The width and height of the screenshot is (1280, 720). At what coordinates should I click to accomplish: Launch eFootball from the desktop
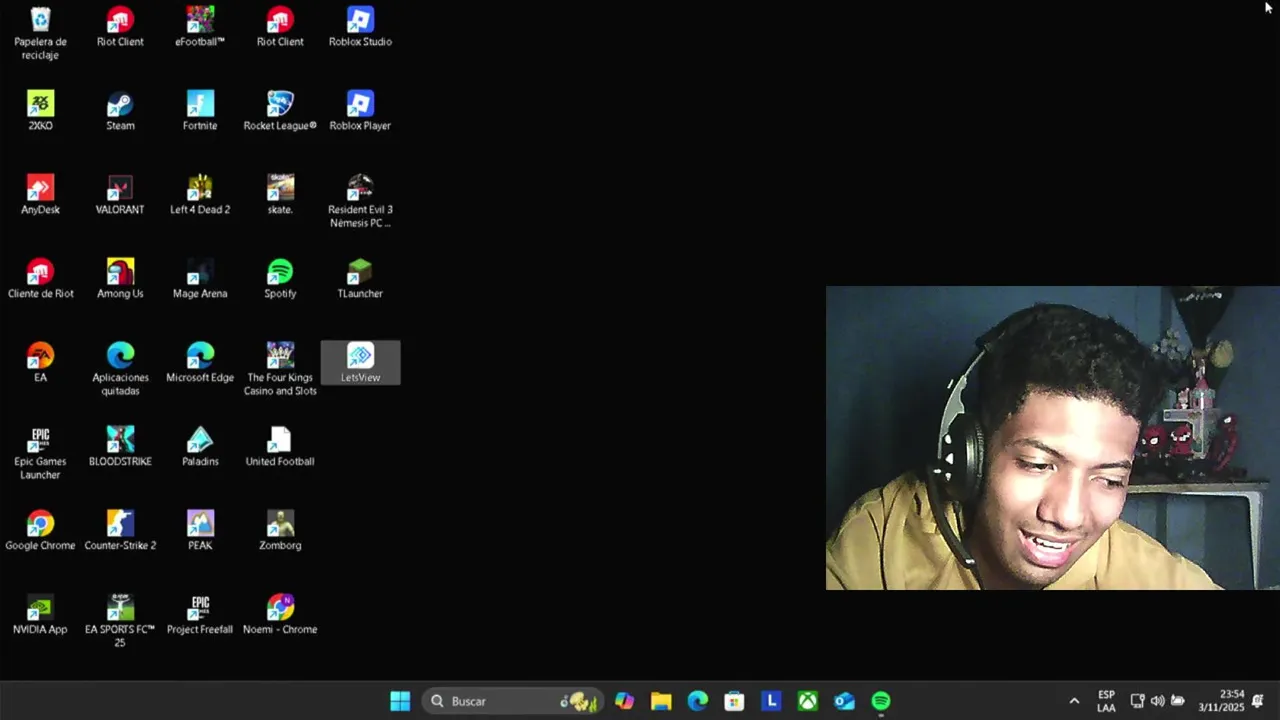200,27
